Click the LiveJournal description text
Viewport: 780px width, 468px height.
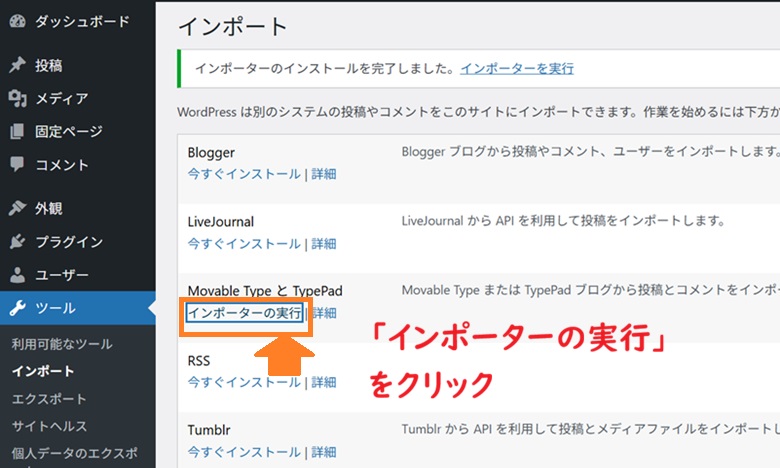pos(563,220)
